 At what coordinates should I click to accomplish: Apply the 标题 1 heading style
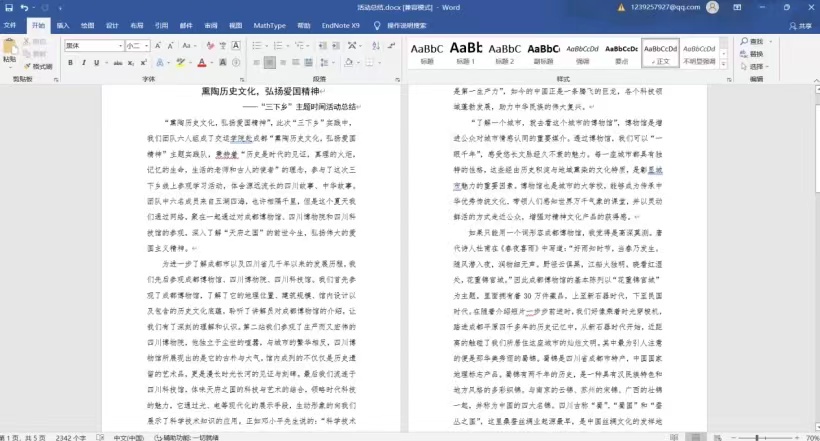466,52
